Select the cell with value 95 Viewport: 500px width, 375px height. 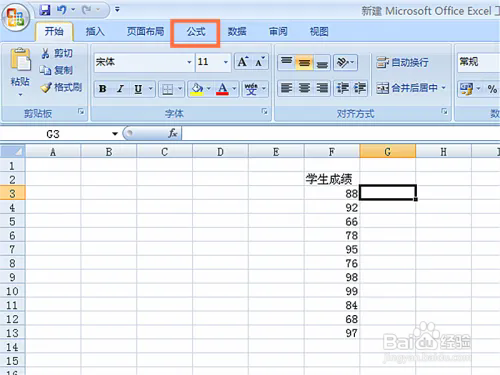pos(332,249)
